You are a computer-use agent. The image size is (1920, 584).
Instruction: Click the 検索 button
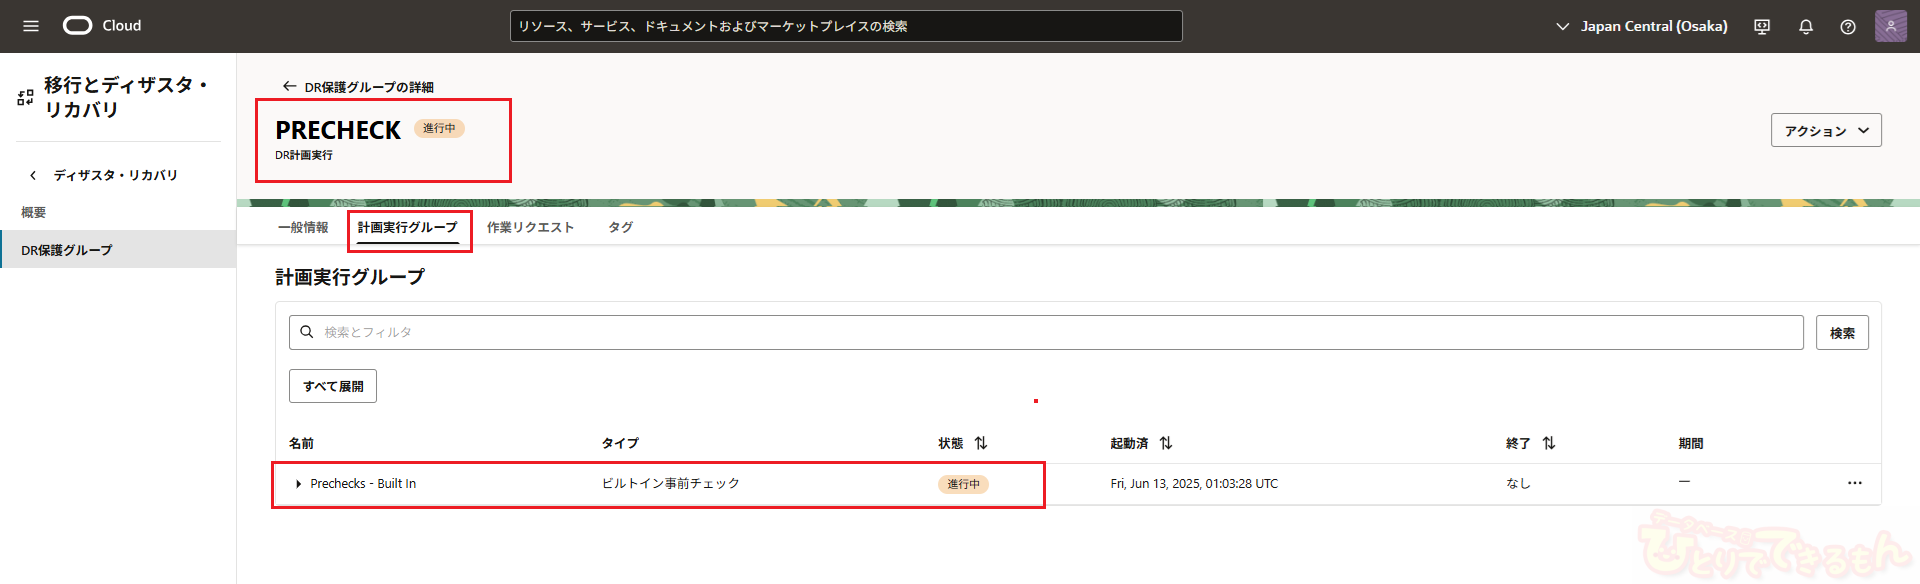(1842, 333)
